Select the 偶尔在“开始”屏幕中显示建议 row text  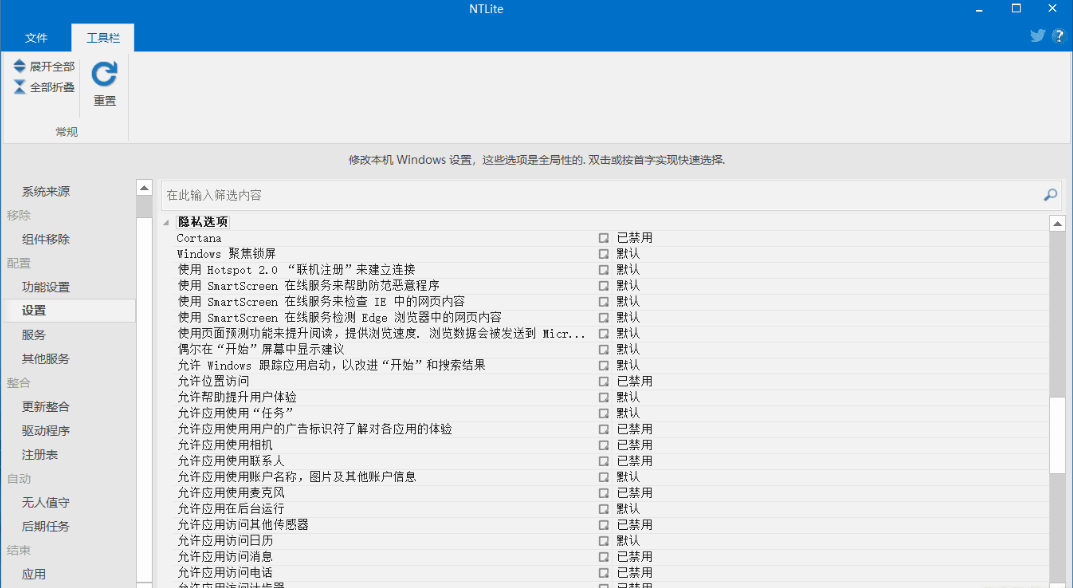point(261,350)
